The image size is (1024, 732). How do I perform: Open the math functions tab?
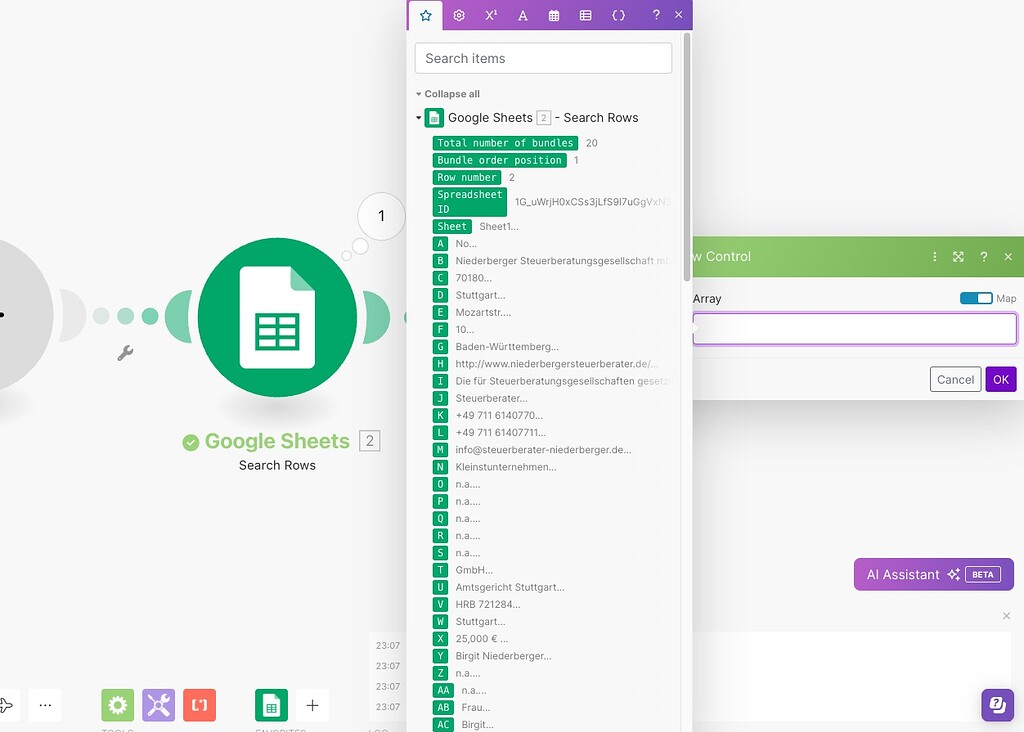point(490,15)
